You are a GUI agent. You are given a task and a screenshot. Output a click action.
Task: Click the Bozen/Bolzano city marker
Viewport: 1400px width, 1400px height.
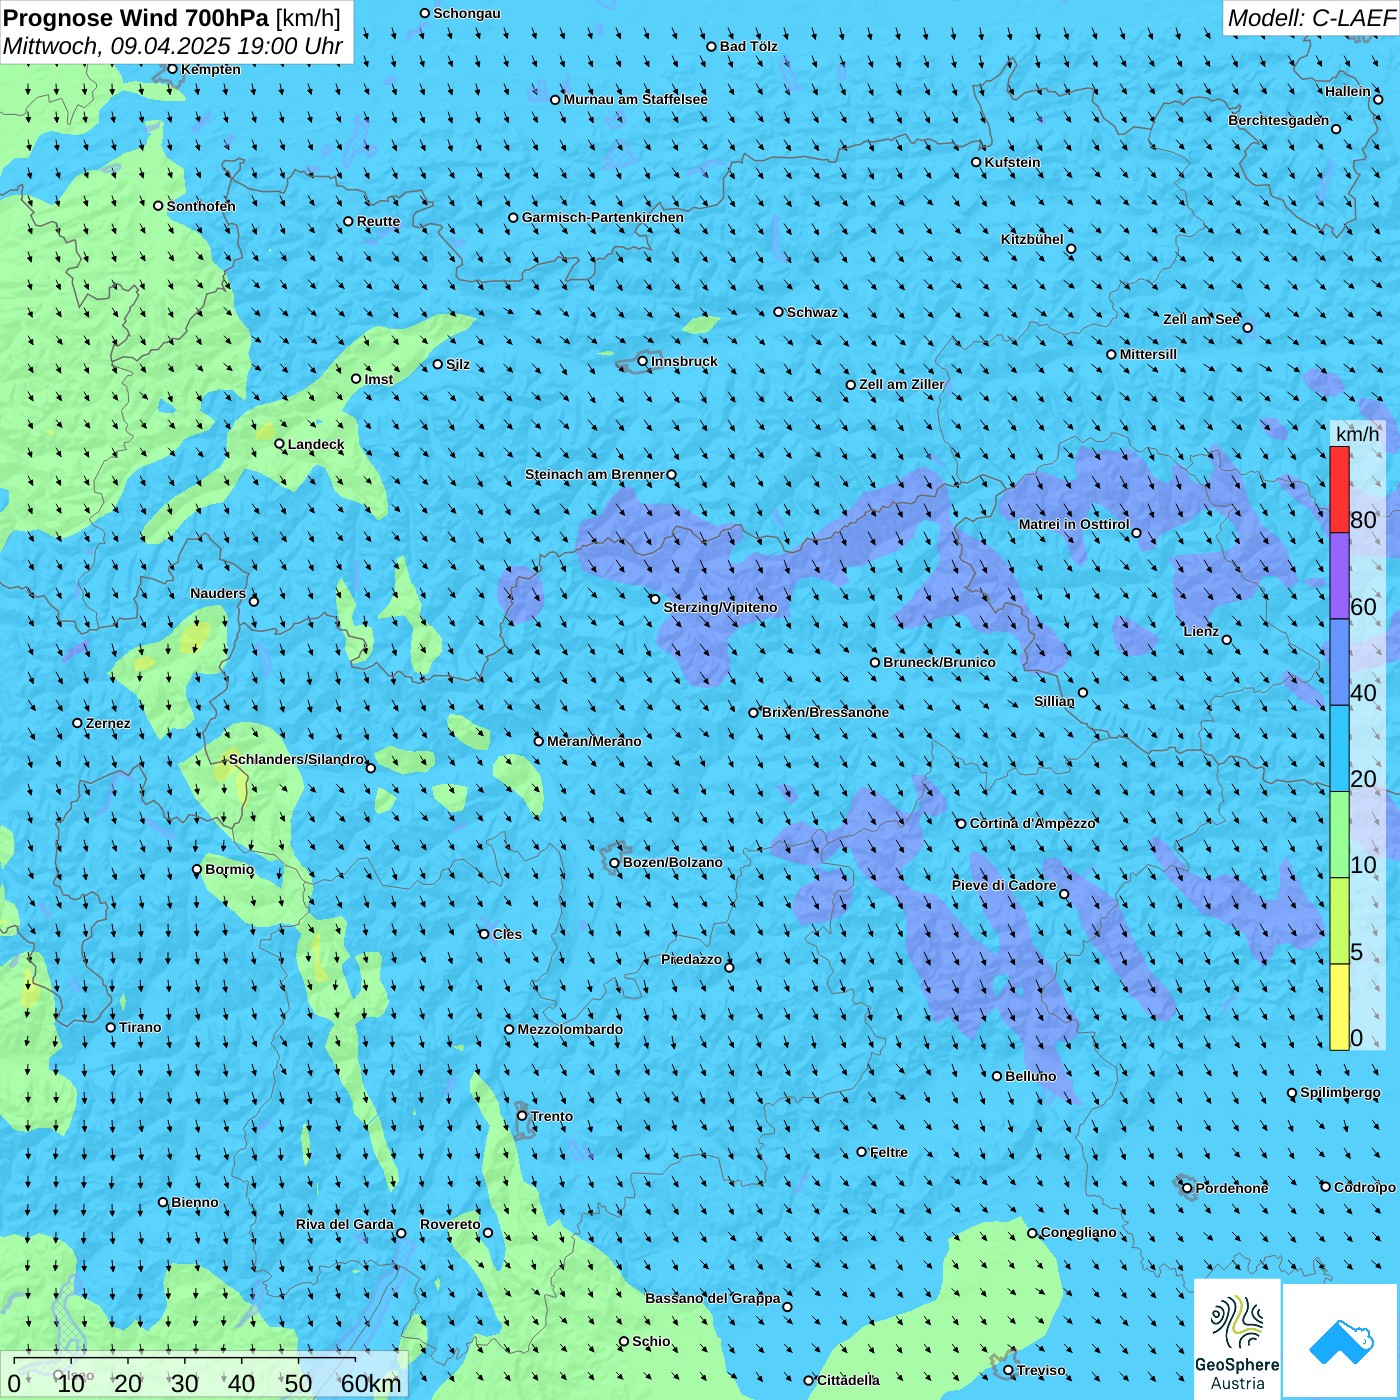click(615, 862)
